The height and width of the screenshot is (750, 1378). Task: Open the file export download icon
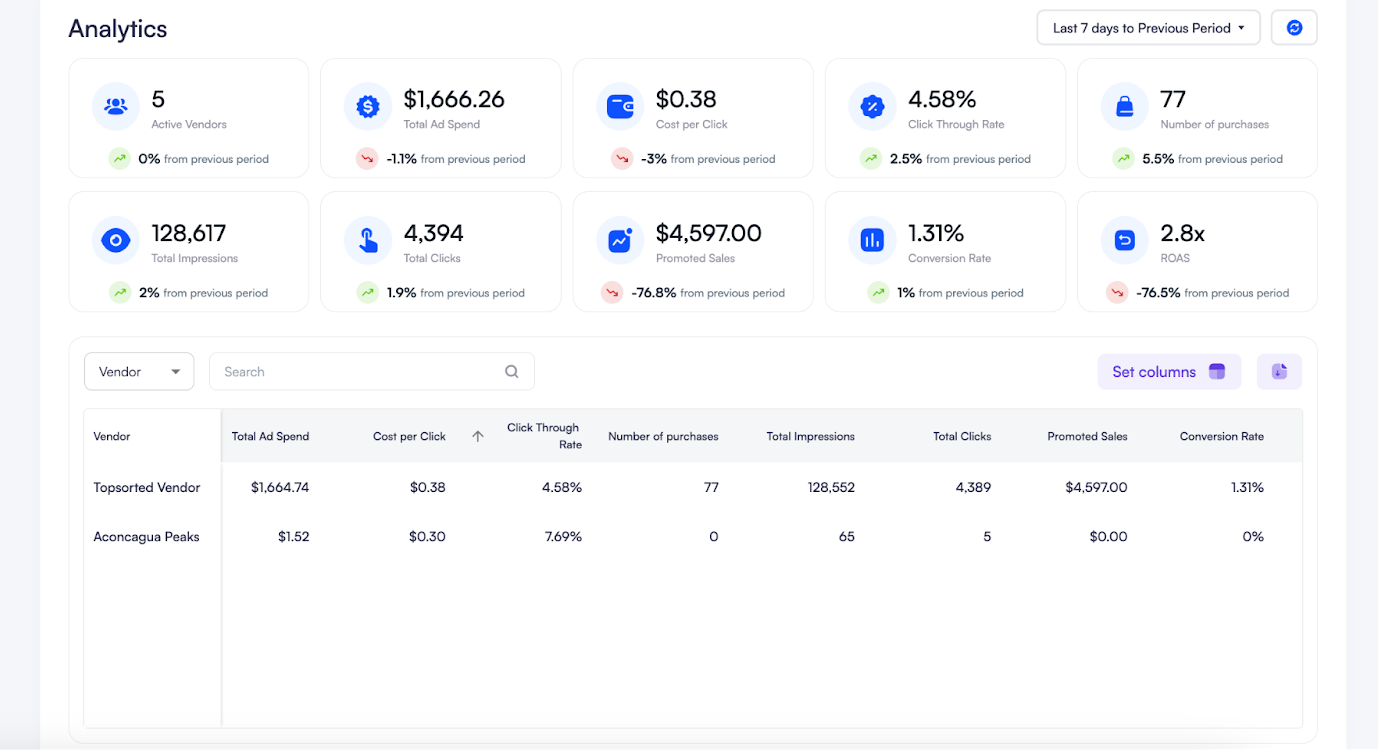point(1279,371)
